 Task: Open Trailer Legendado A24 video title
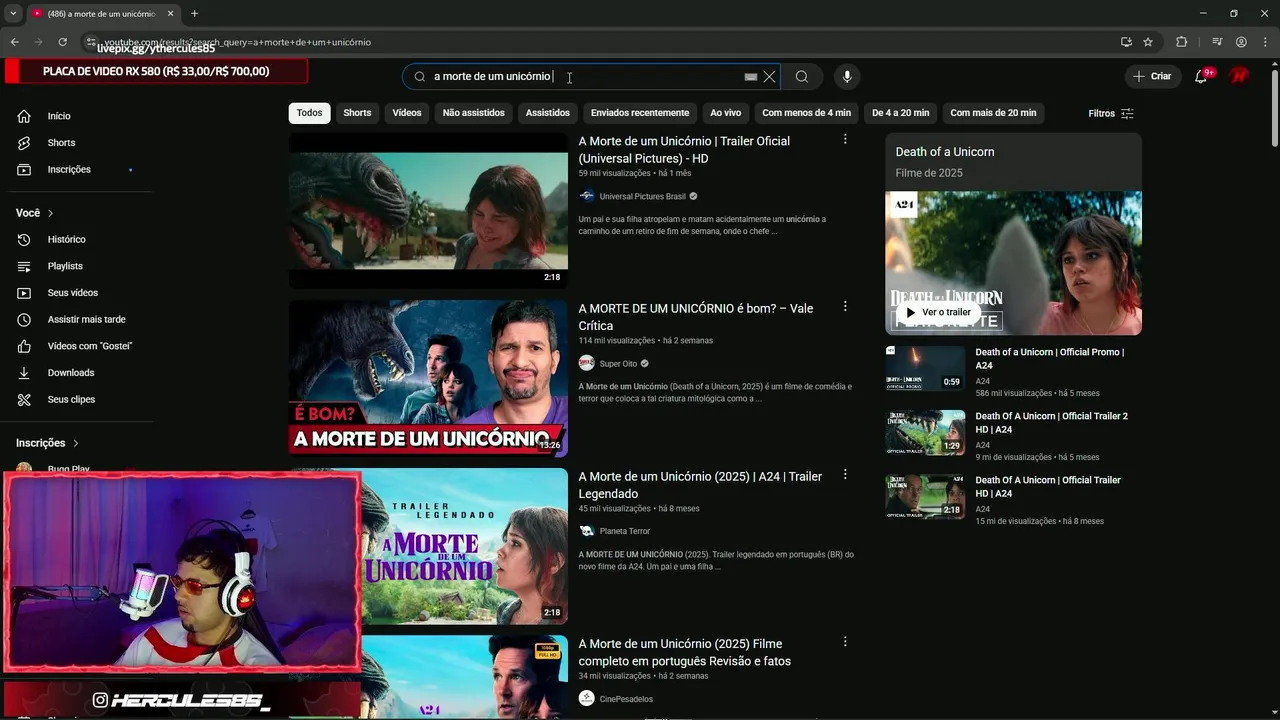[x=700, y=485]
